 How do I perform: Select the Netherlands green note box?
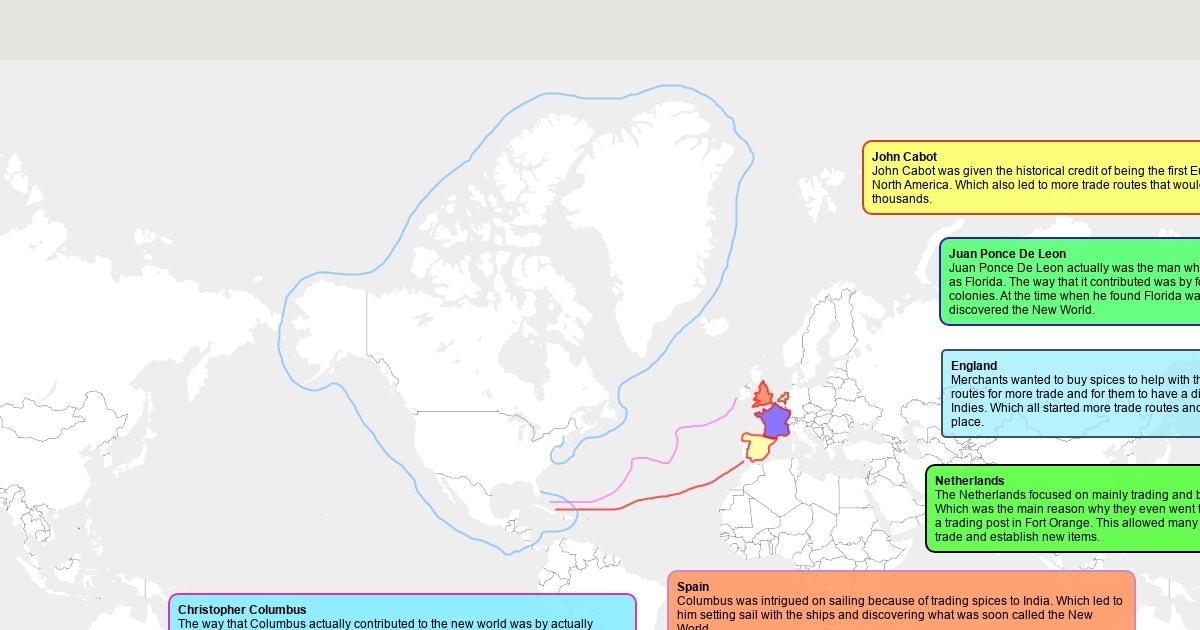click(x=1062, y=509)
